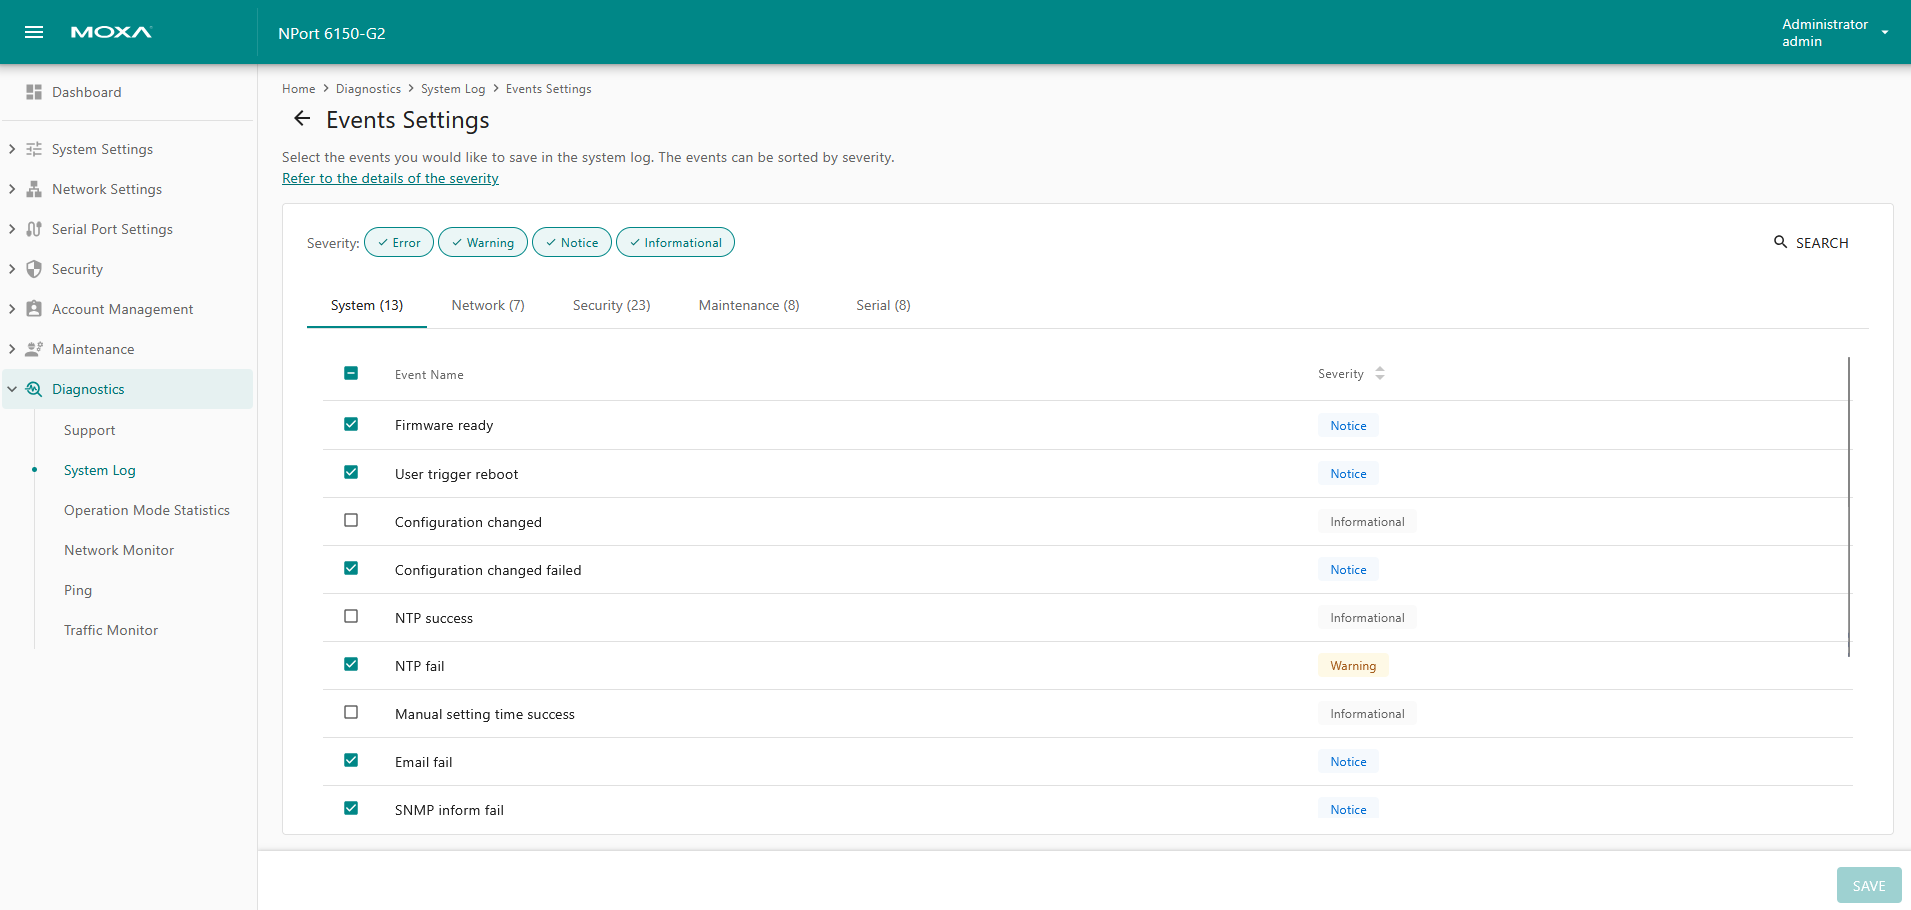Viewport: 1911px width, 910px height.
Task: Click the Security shield icon
Action: click(34, 269)
